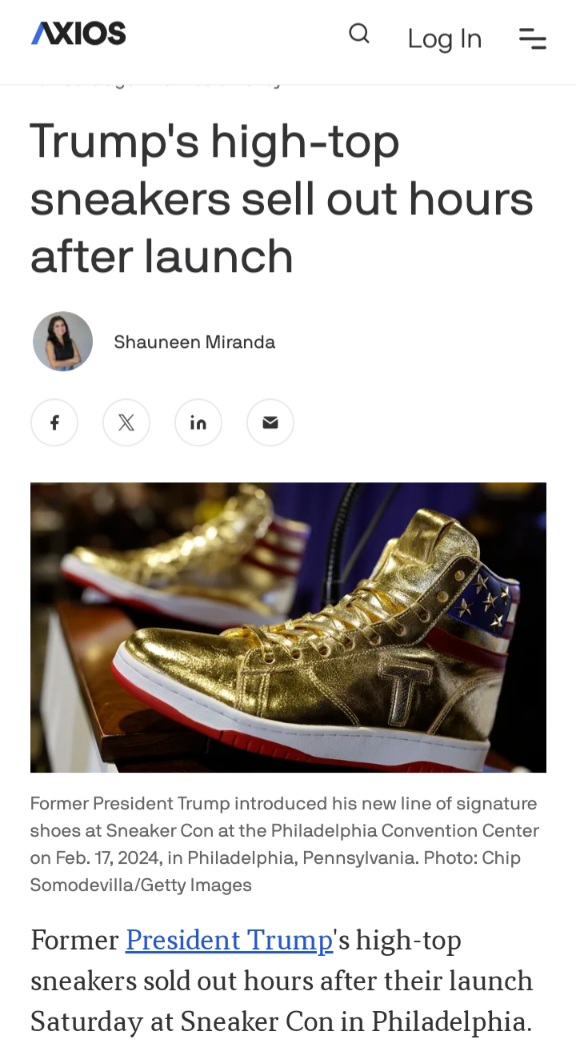
Task: Click the article headline about sneakers
Action: tap(282, 199)
